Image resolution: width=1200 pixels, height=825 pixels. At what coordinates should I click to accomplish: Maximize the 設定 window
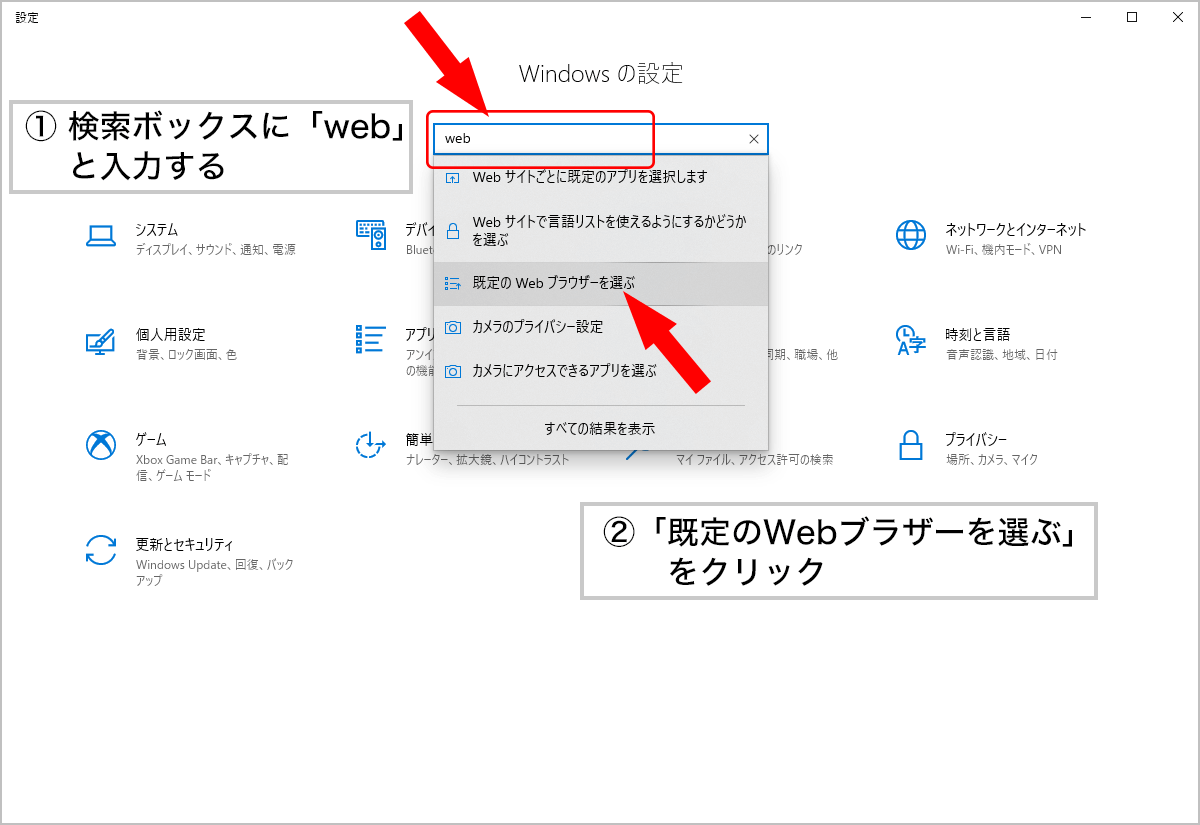pyautogui.click(x=1132, y=17)
